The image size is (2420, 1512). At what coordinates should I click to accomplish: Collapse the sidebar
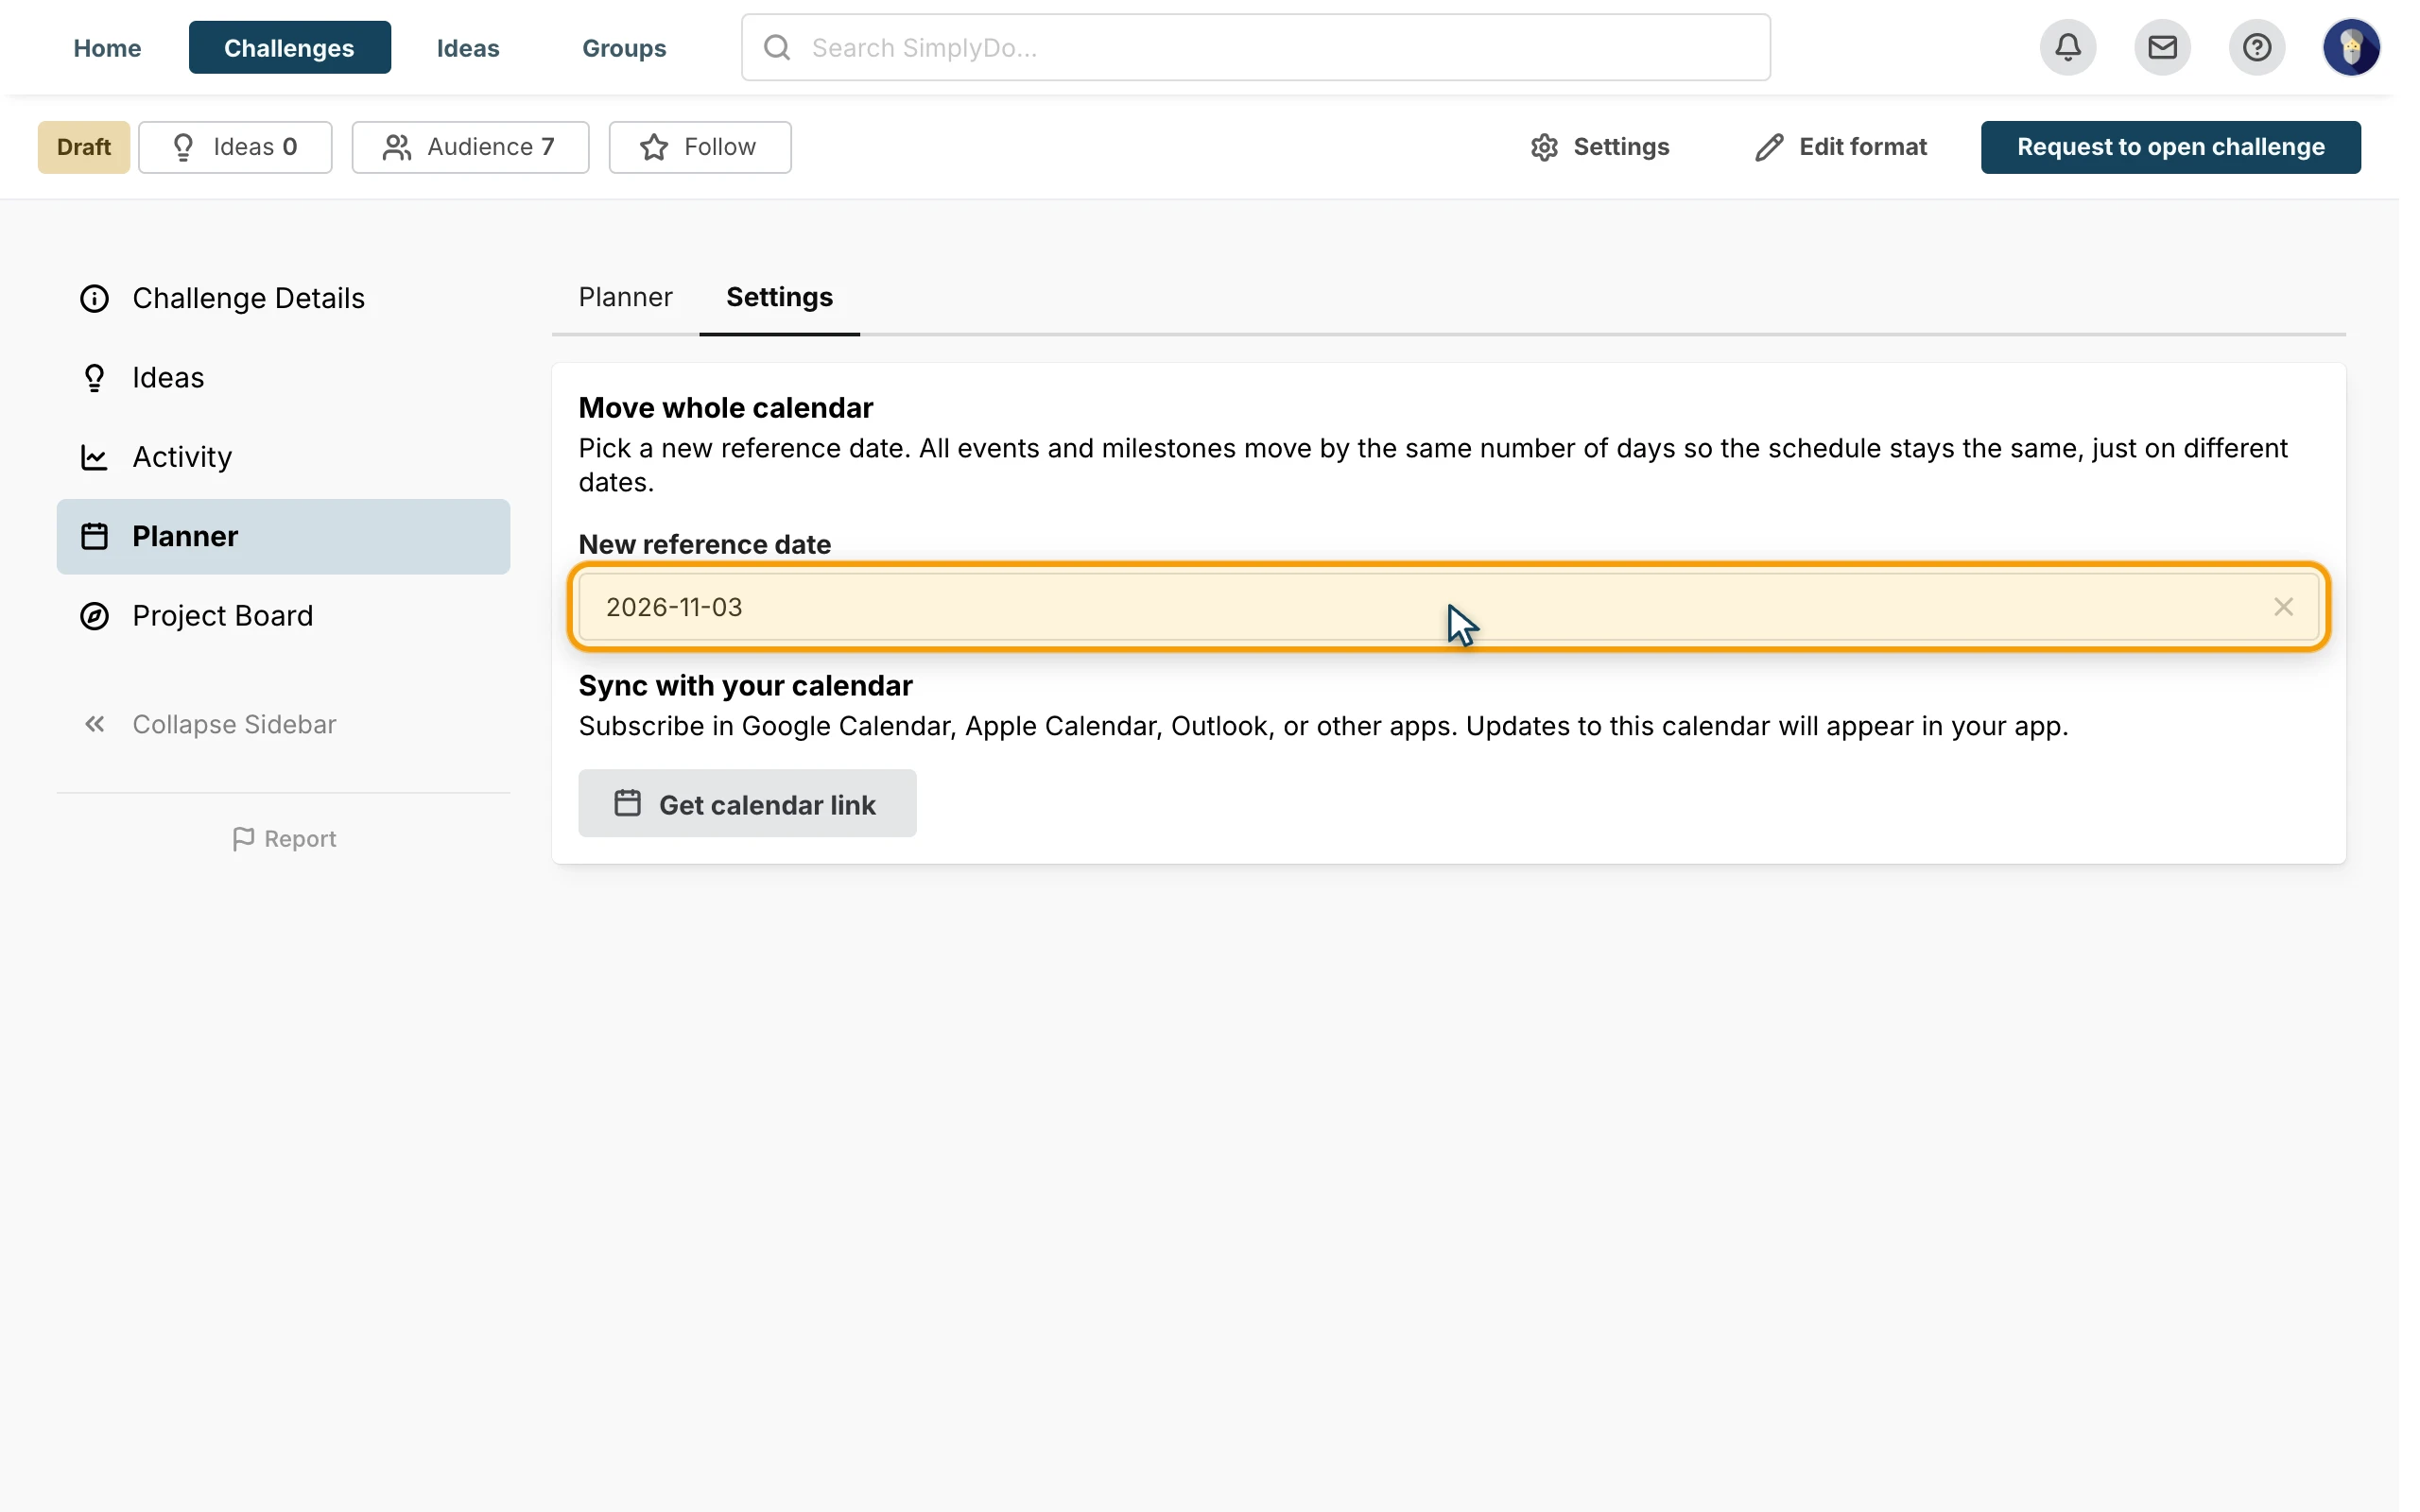(x=210, y=724)
